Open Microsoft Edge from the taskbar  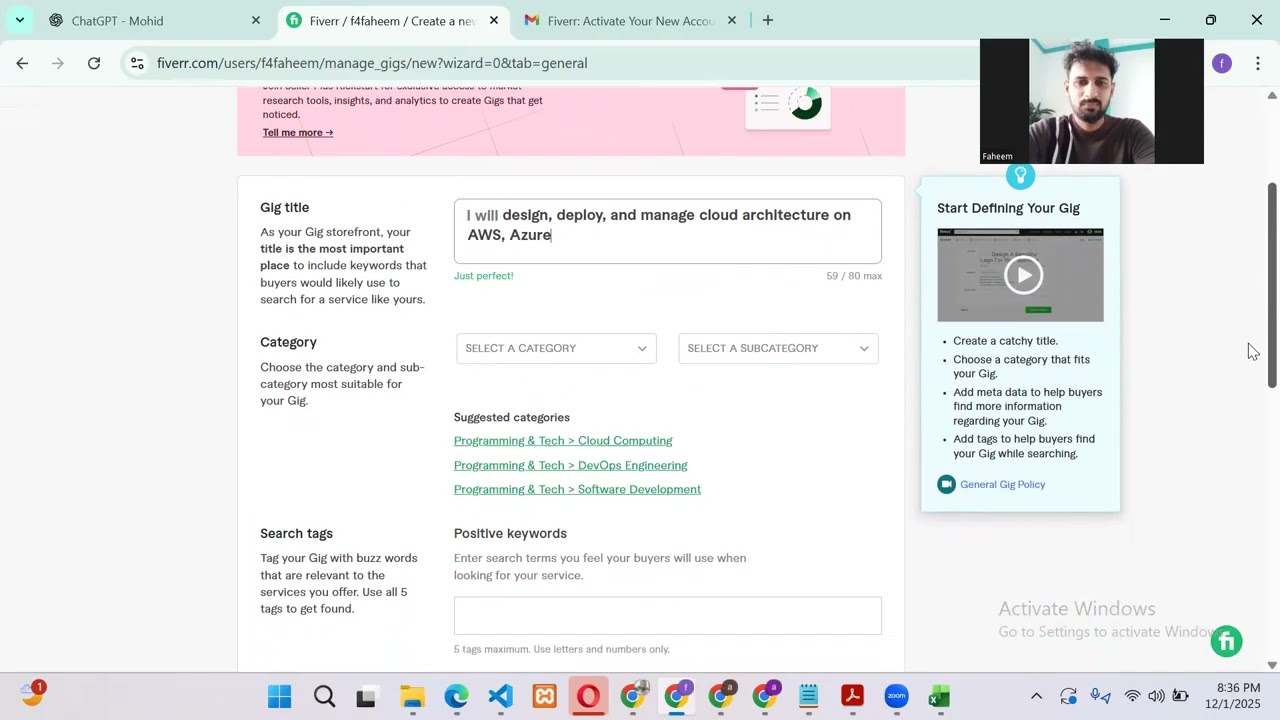tap(456, 697)
